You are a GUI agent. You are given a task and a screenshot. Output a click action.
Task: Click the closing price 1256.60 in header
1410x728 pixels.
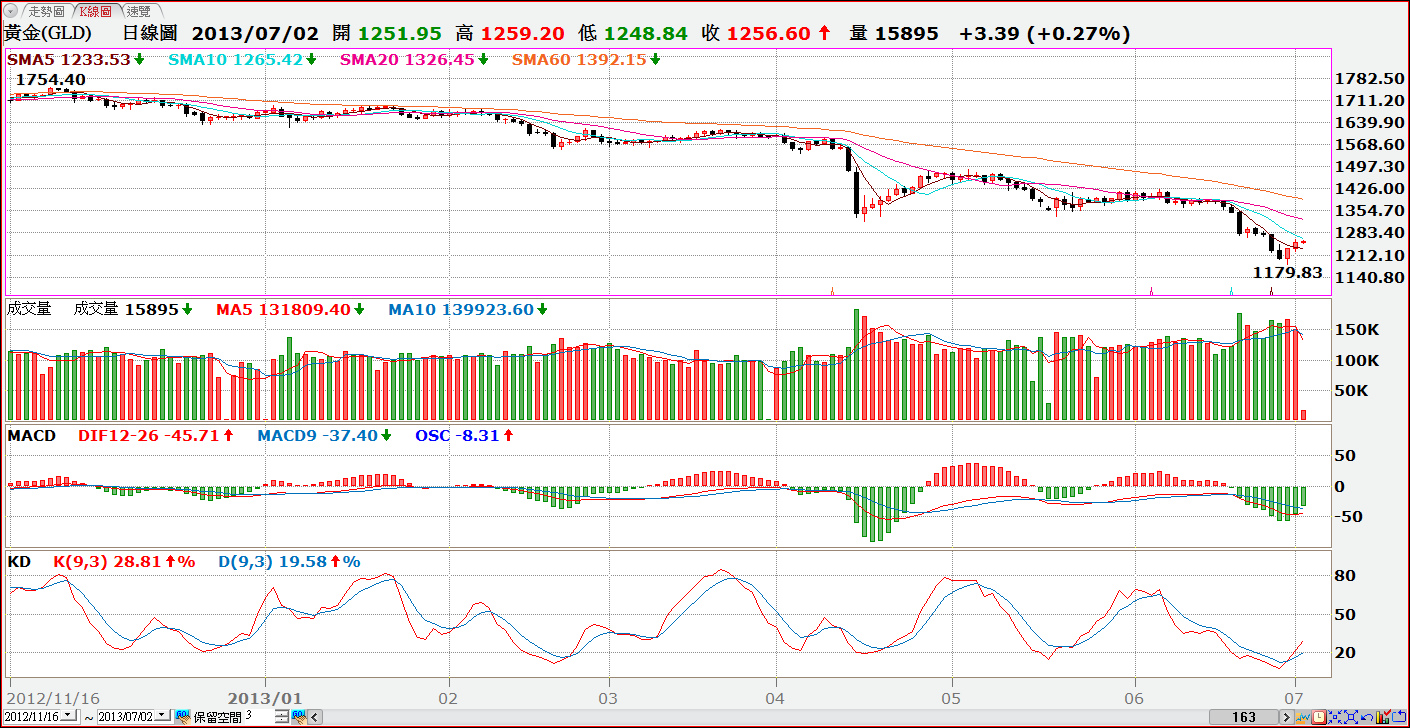tap(768, 33)
